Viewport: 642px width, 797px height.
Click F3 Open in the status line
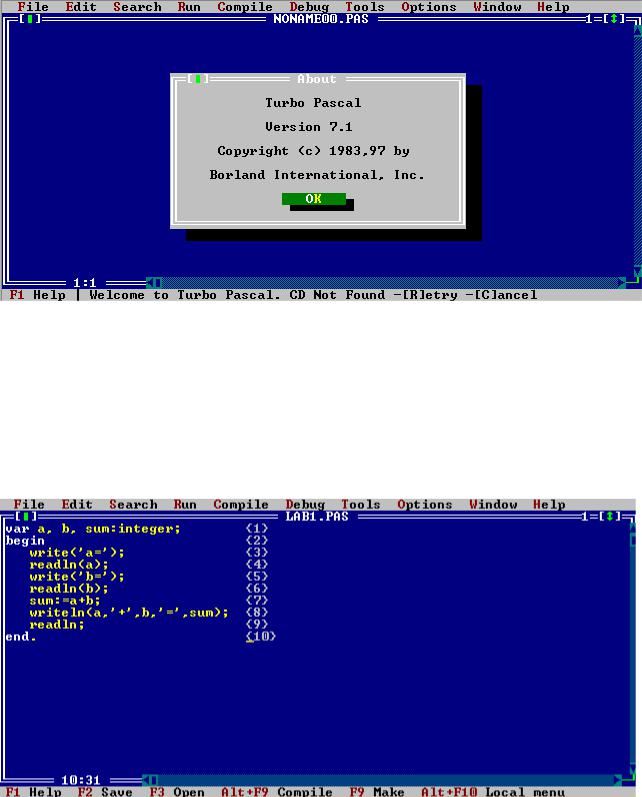(x=177, y=791)
